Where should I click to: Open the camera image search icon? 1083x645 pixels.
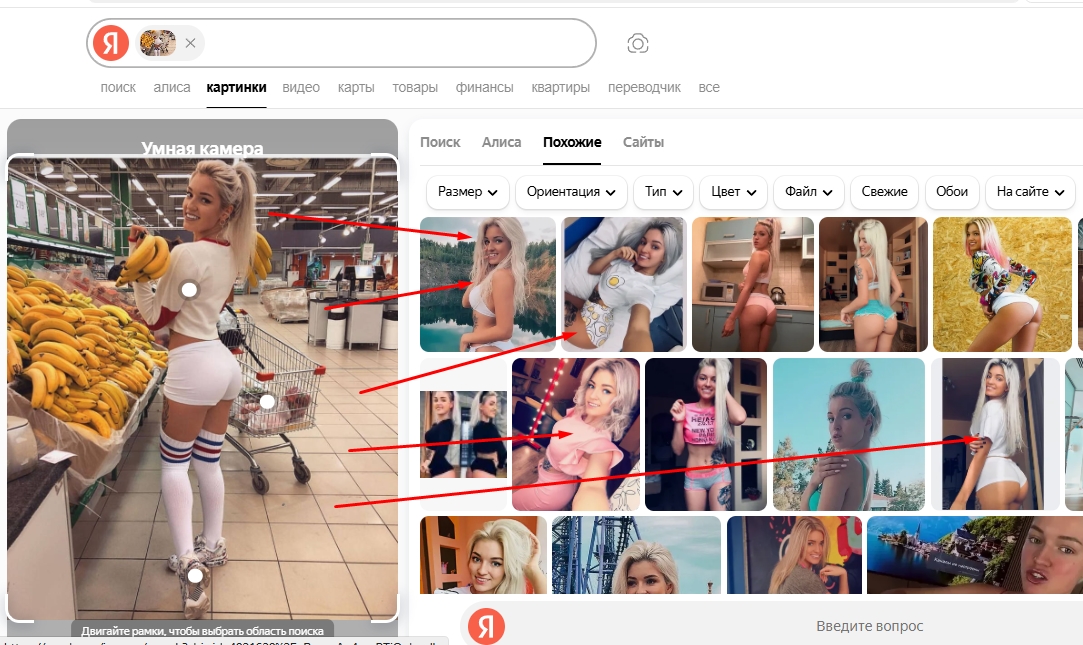tap(638, 44)
